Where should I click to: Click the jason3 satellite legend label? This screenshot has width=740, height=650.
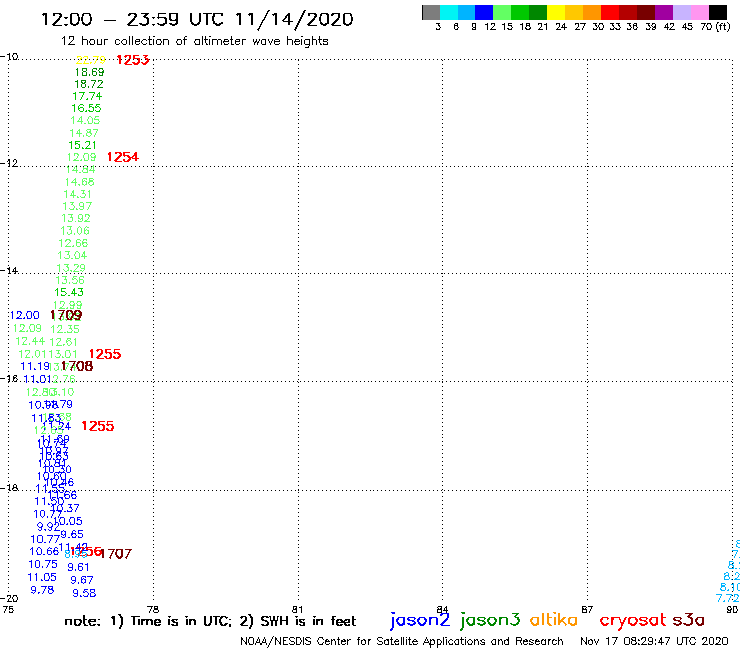[490, 620]
